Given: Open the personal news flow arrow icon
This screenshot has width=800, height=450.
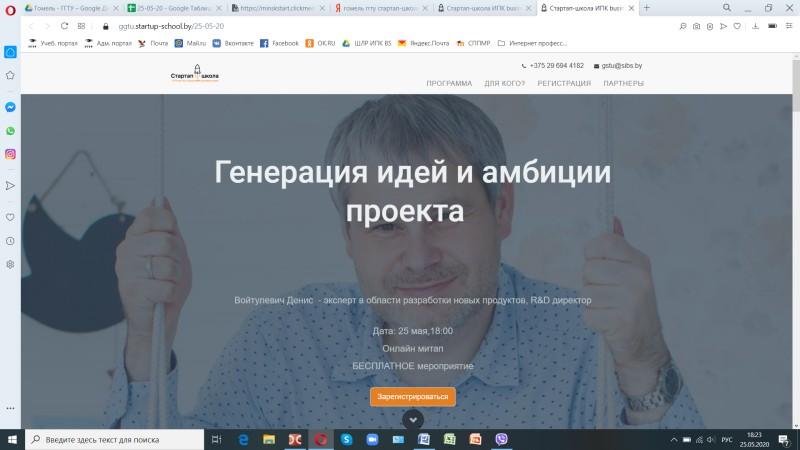Looking at the screenshot, I should [x=10, y=186].
